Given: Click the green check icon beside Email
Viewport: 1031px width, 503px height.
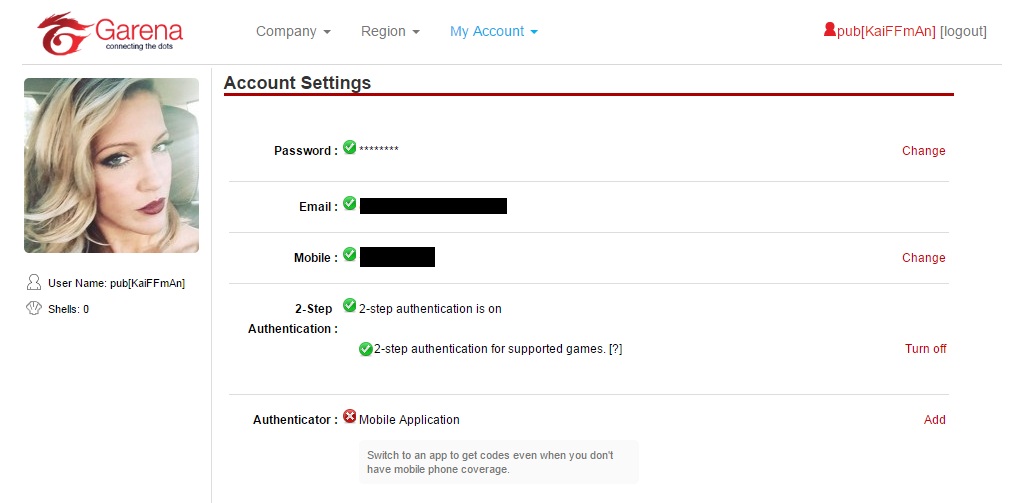Looking at the screenshot, I should tap(349, 203).
